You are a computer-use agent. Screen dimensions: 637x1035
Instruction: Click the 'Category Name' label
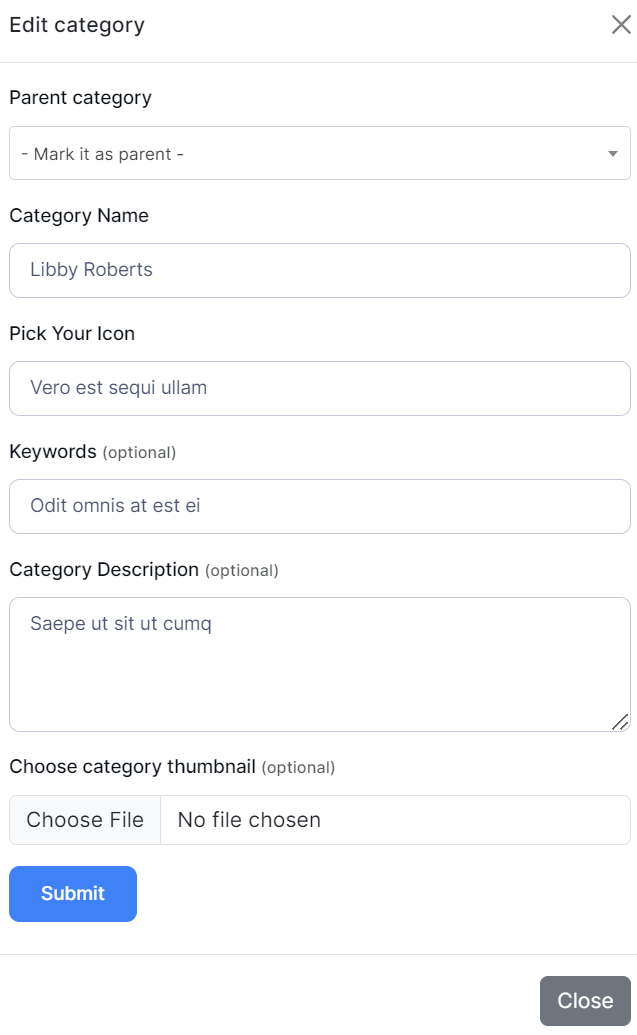coord(79,216)
